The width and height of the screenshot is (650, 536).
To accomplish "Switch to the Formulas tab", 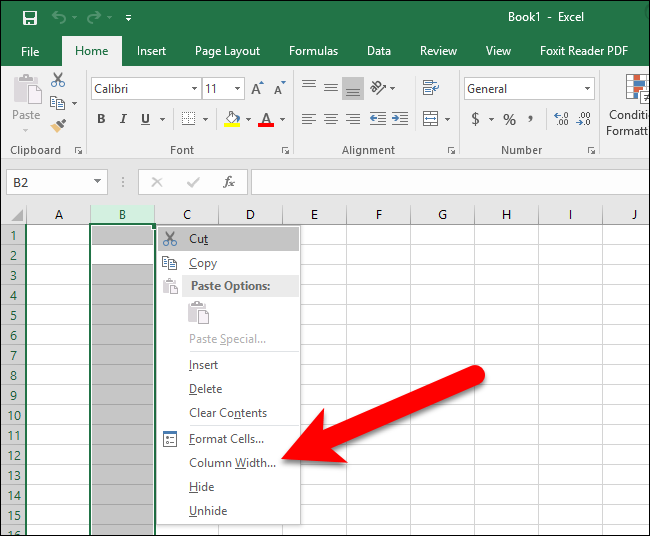I will 313,51.
